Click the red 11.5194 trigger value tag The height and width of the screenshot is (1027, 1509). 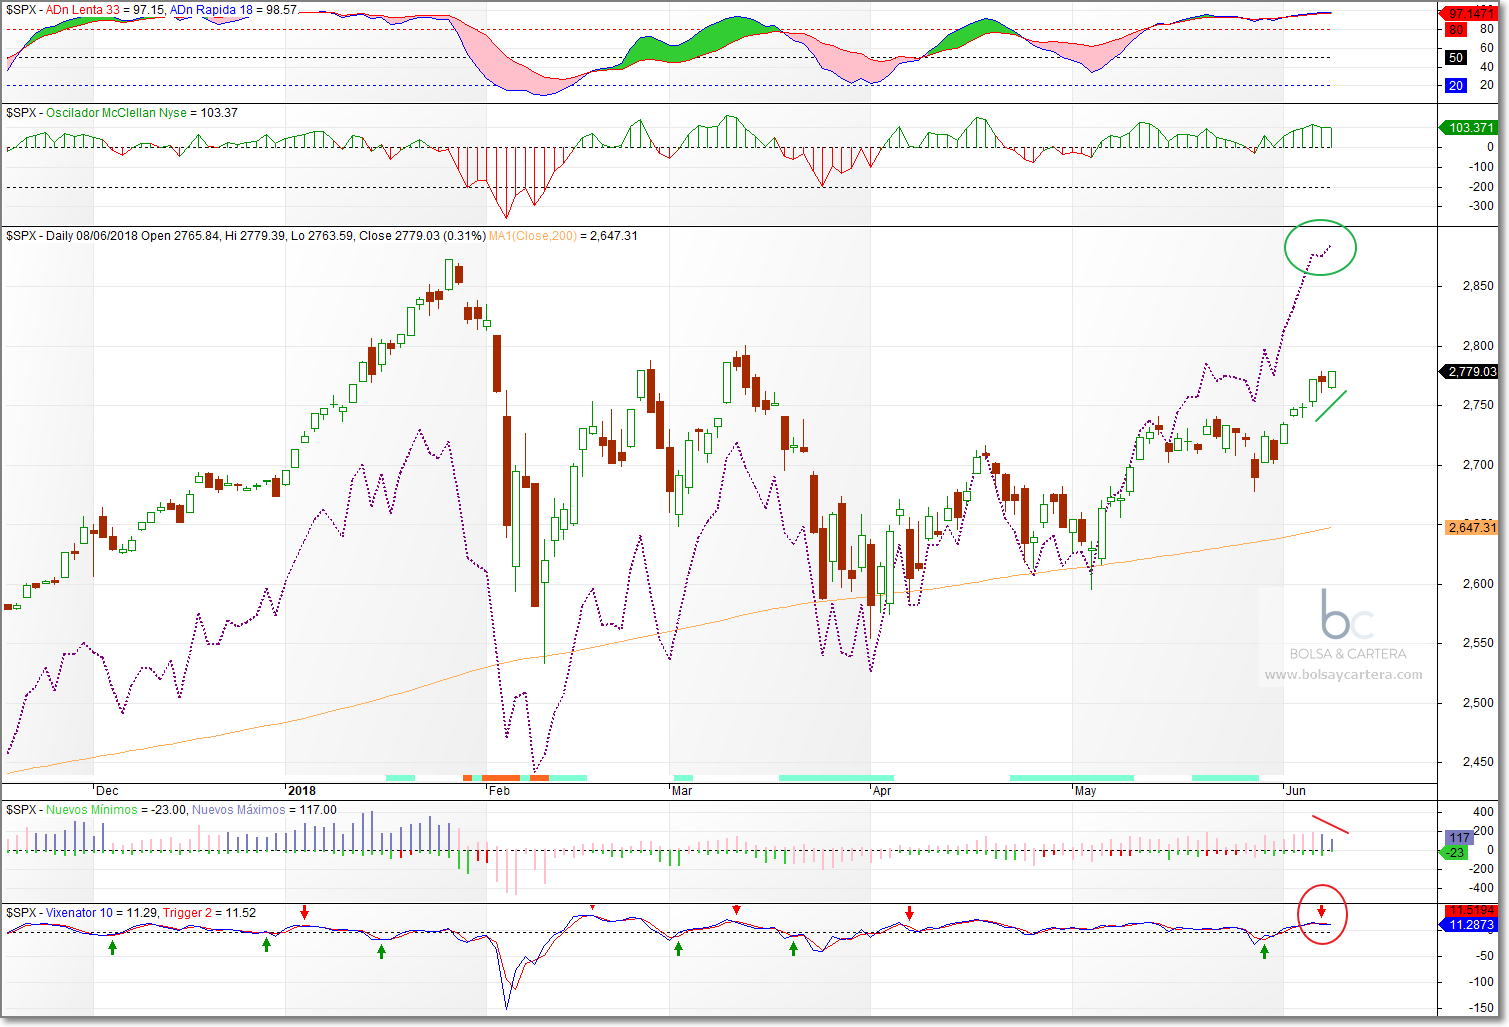[x=1472, y=910]
